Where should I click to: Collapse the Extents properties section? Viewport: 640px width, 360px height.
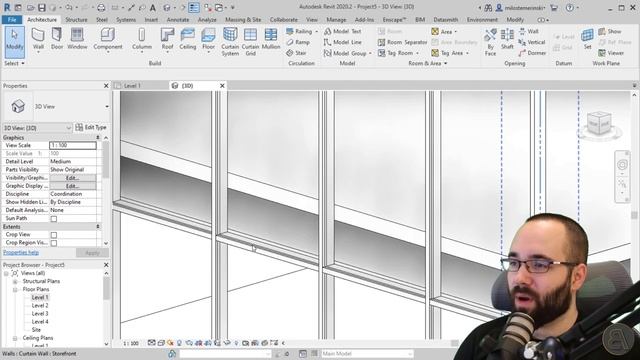[x=98, y=227]
